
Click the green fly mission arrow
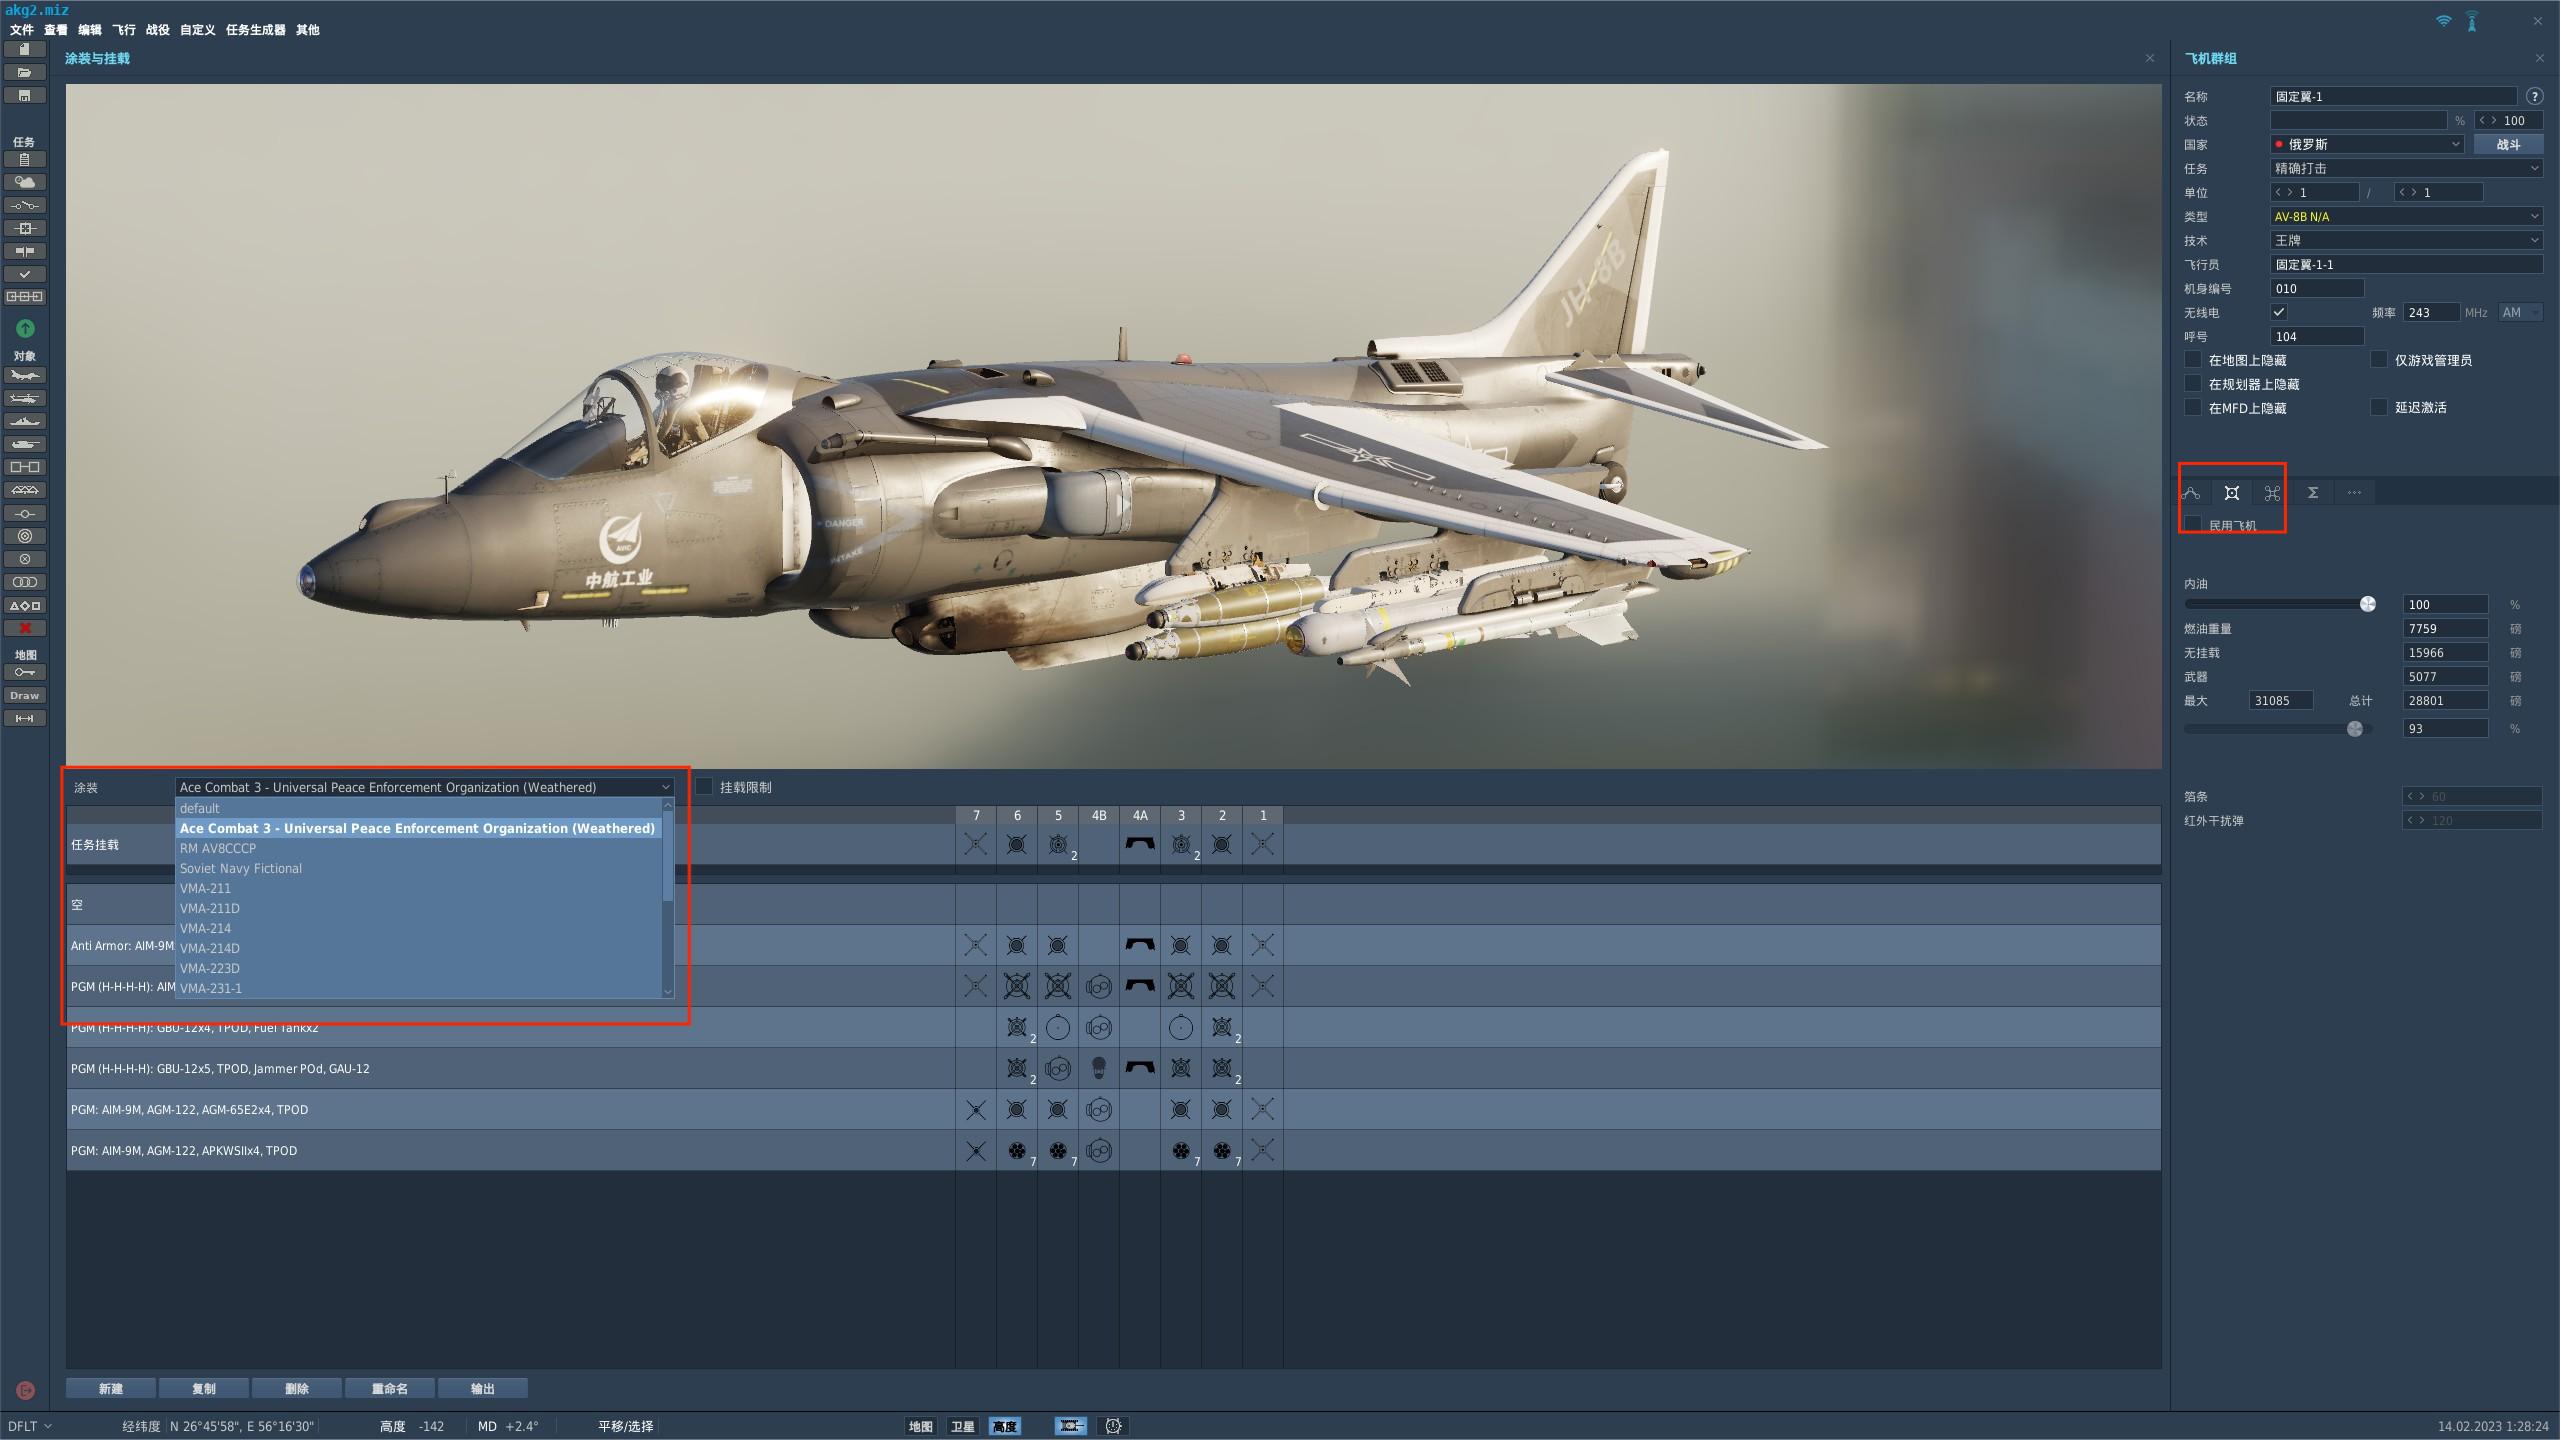coord(25,328)
